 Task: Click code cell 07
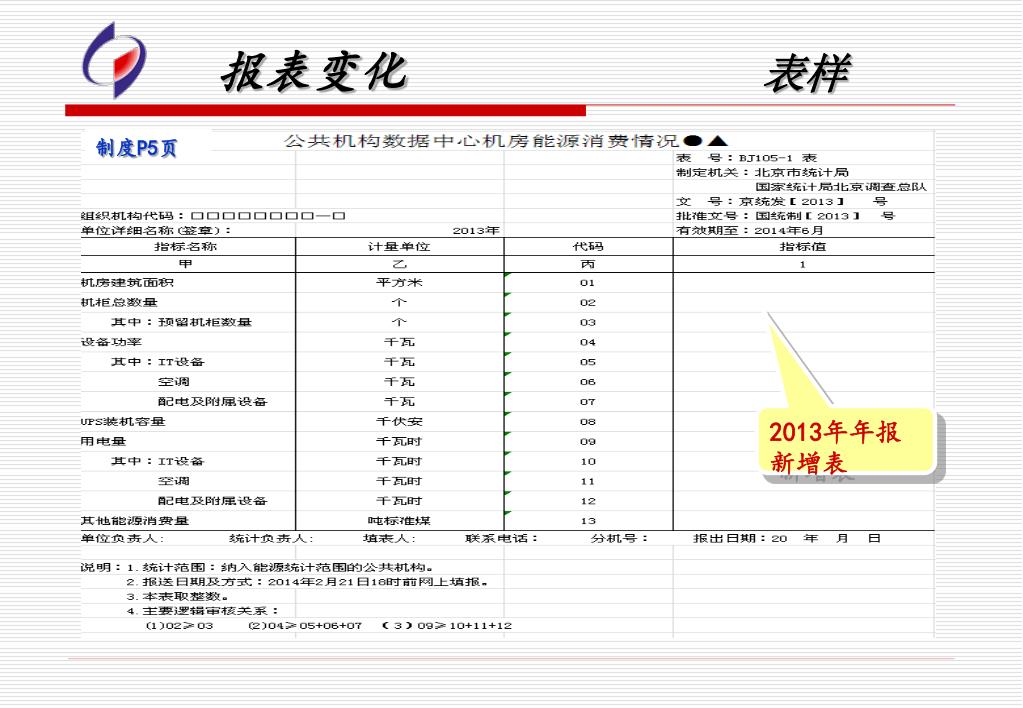point(588,402)
